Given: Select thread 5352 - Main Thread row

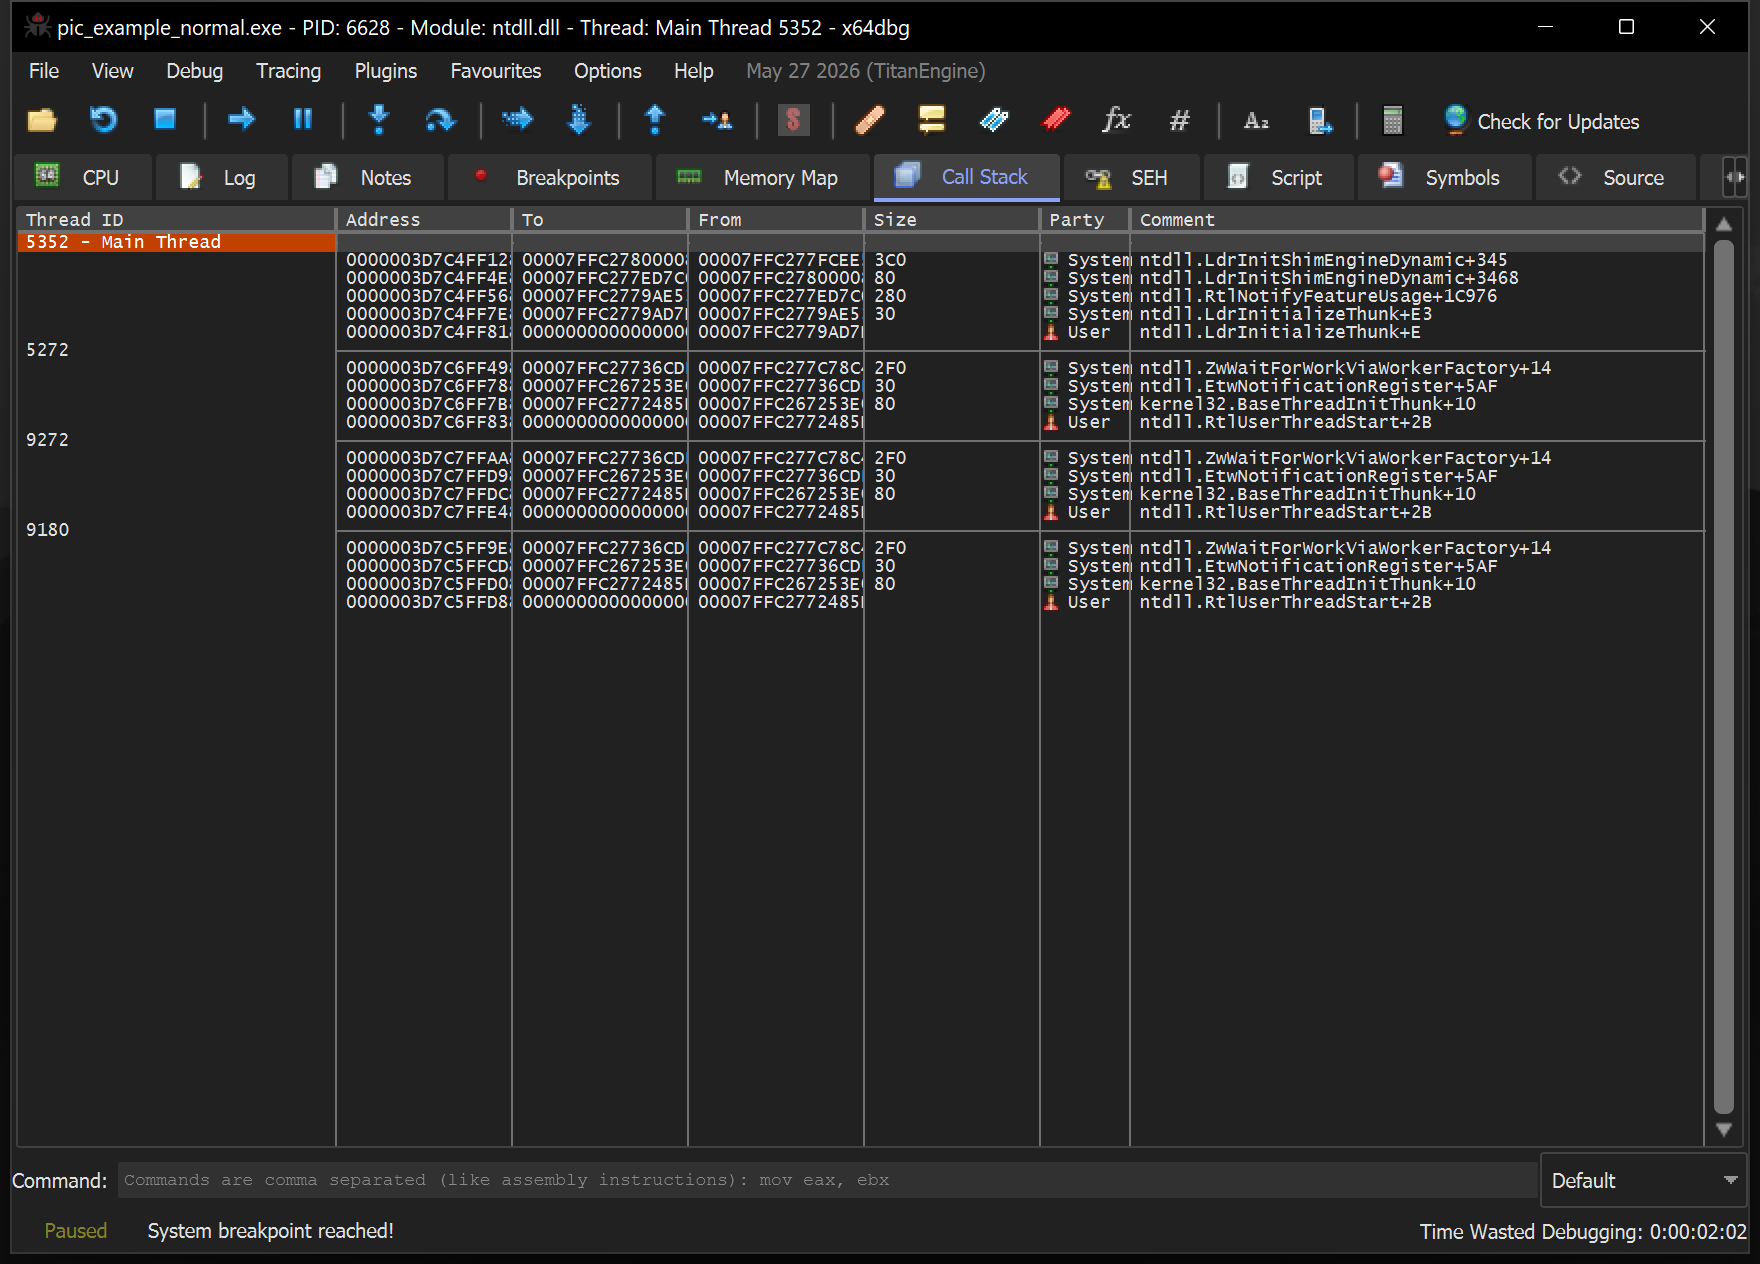Looking at the screenshot, I should coord(176,242).
